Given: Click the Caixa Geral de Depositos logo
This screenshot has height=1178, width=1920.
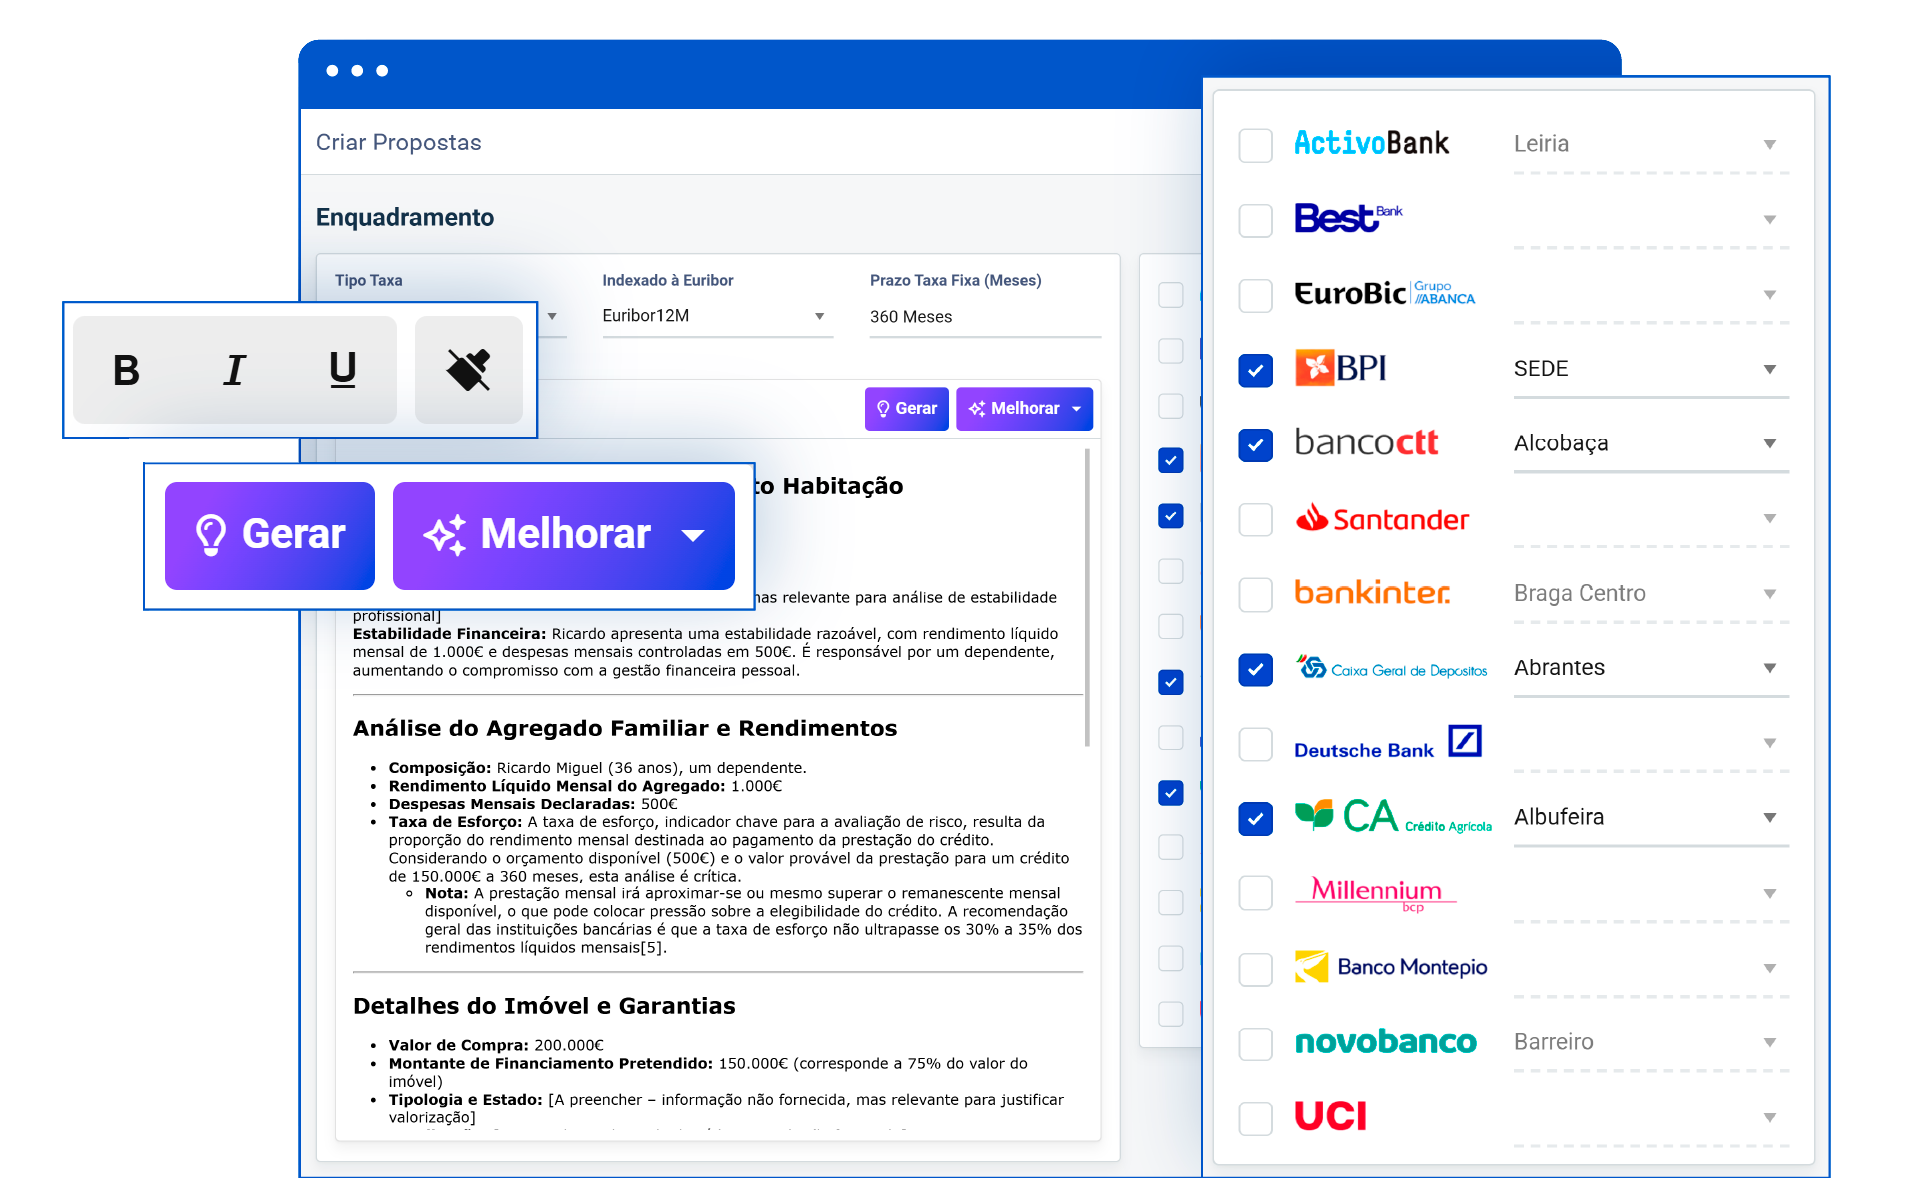Looking at the screenshot, I should coord(1391,667).
